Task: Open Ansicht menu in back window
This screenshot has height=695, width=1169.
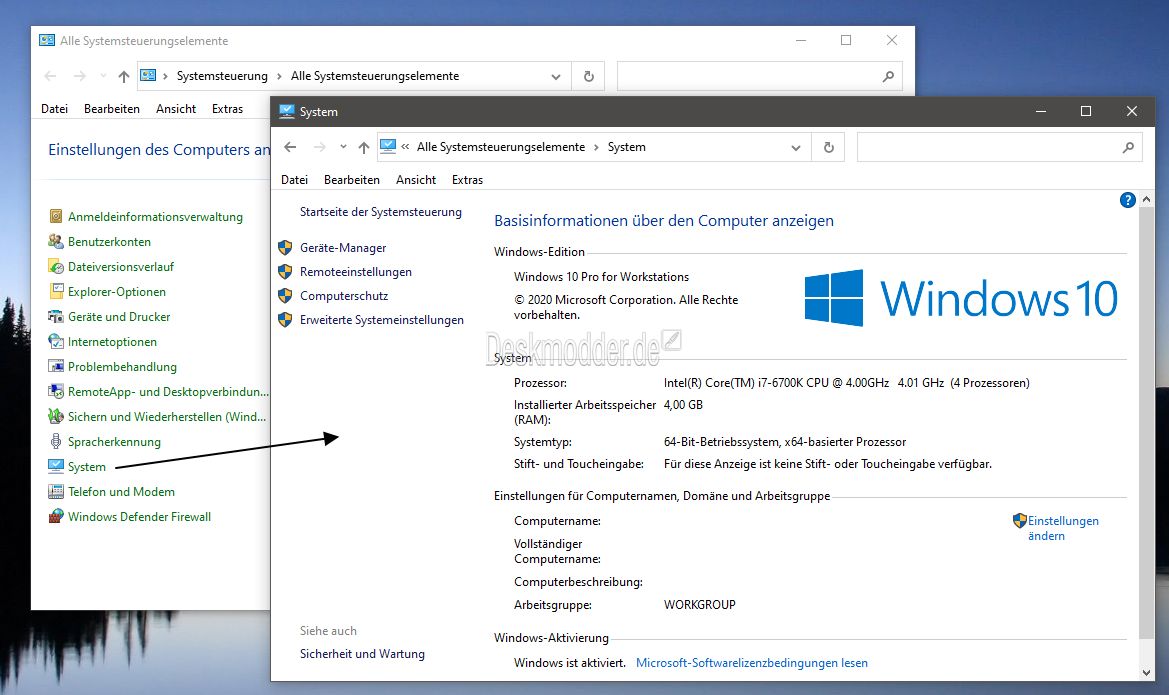Action: [x=176, y=109]
